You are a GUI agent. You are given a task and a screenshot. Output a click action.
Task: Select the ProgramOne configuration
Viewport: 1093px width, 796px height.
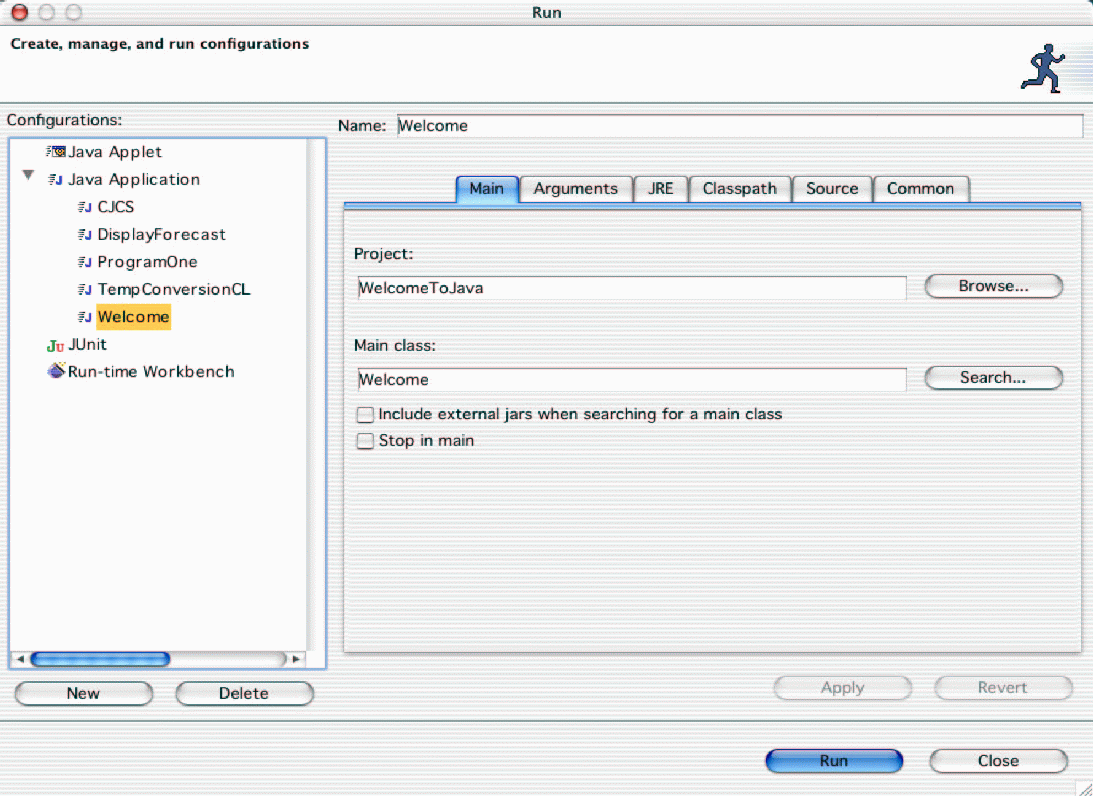pos(147,262)
